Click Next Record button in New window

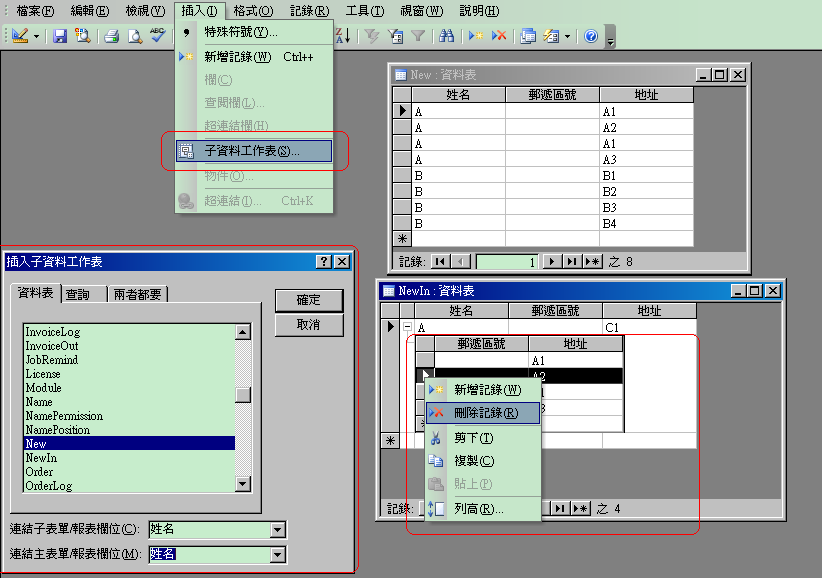[551, 261]
